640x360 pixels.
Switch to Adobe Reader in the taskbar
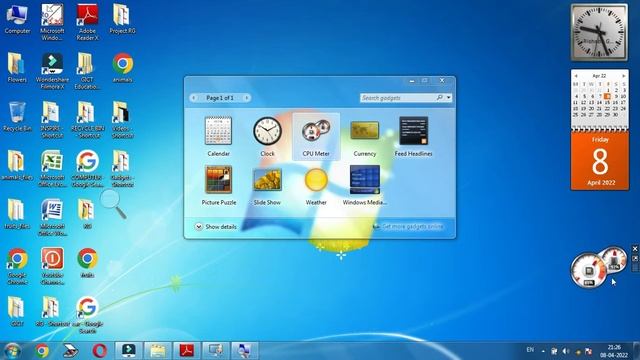click(187, 351)
